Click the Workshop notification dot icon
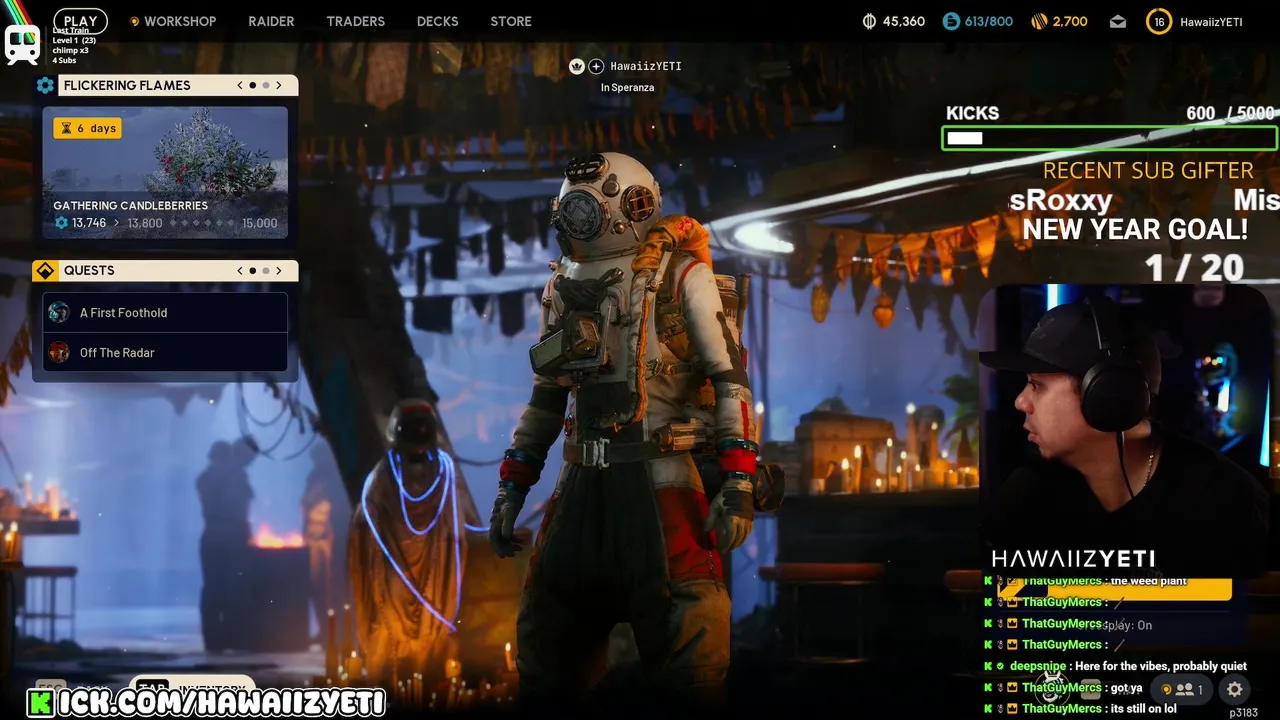1280x720 pixels. [134, 21]
